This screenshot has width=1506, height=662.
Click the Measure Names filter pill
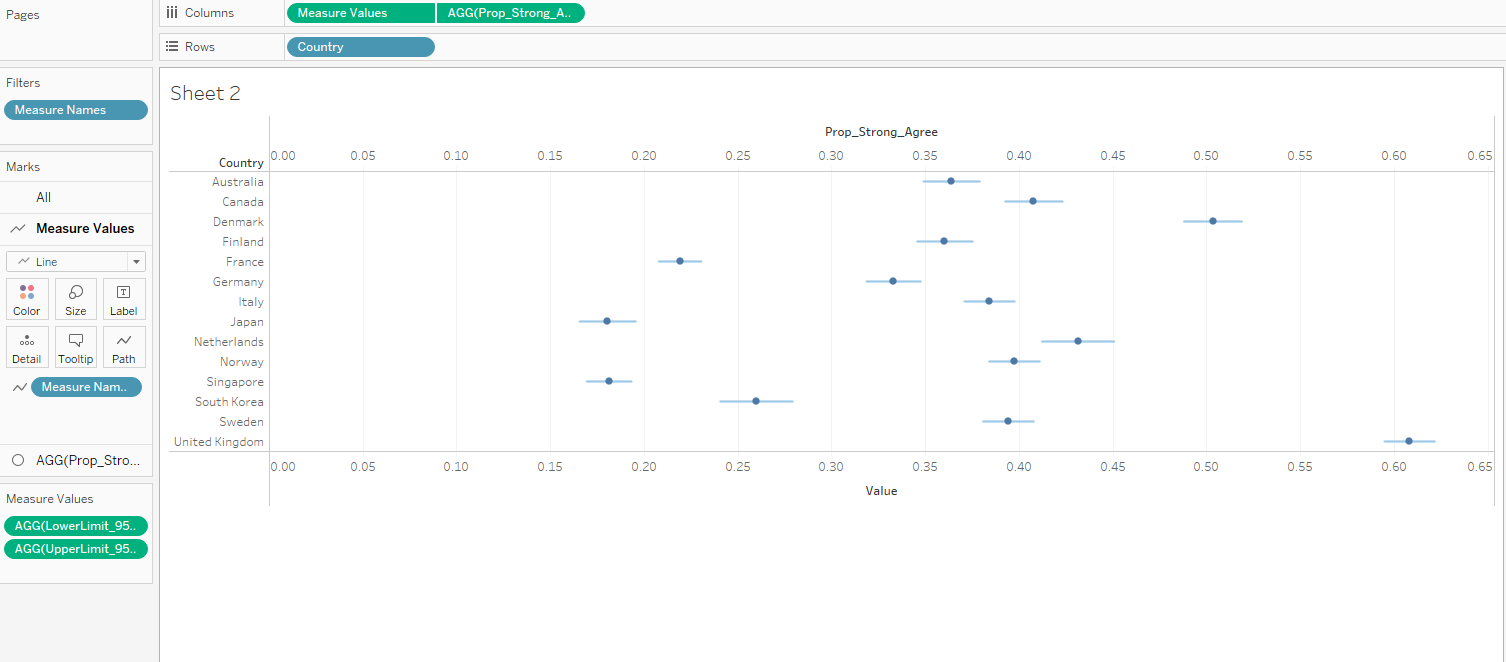pyautogui.click(x=76, y=110)
